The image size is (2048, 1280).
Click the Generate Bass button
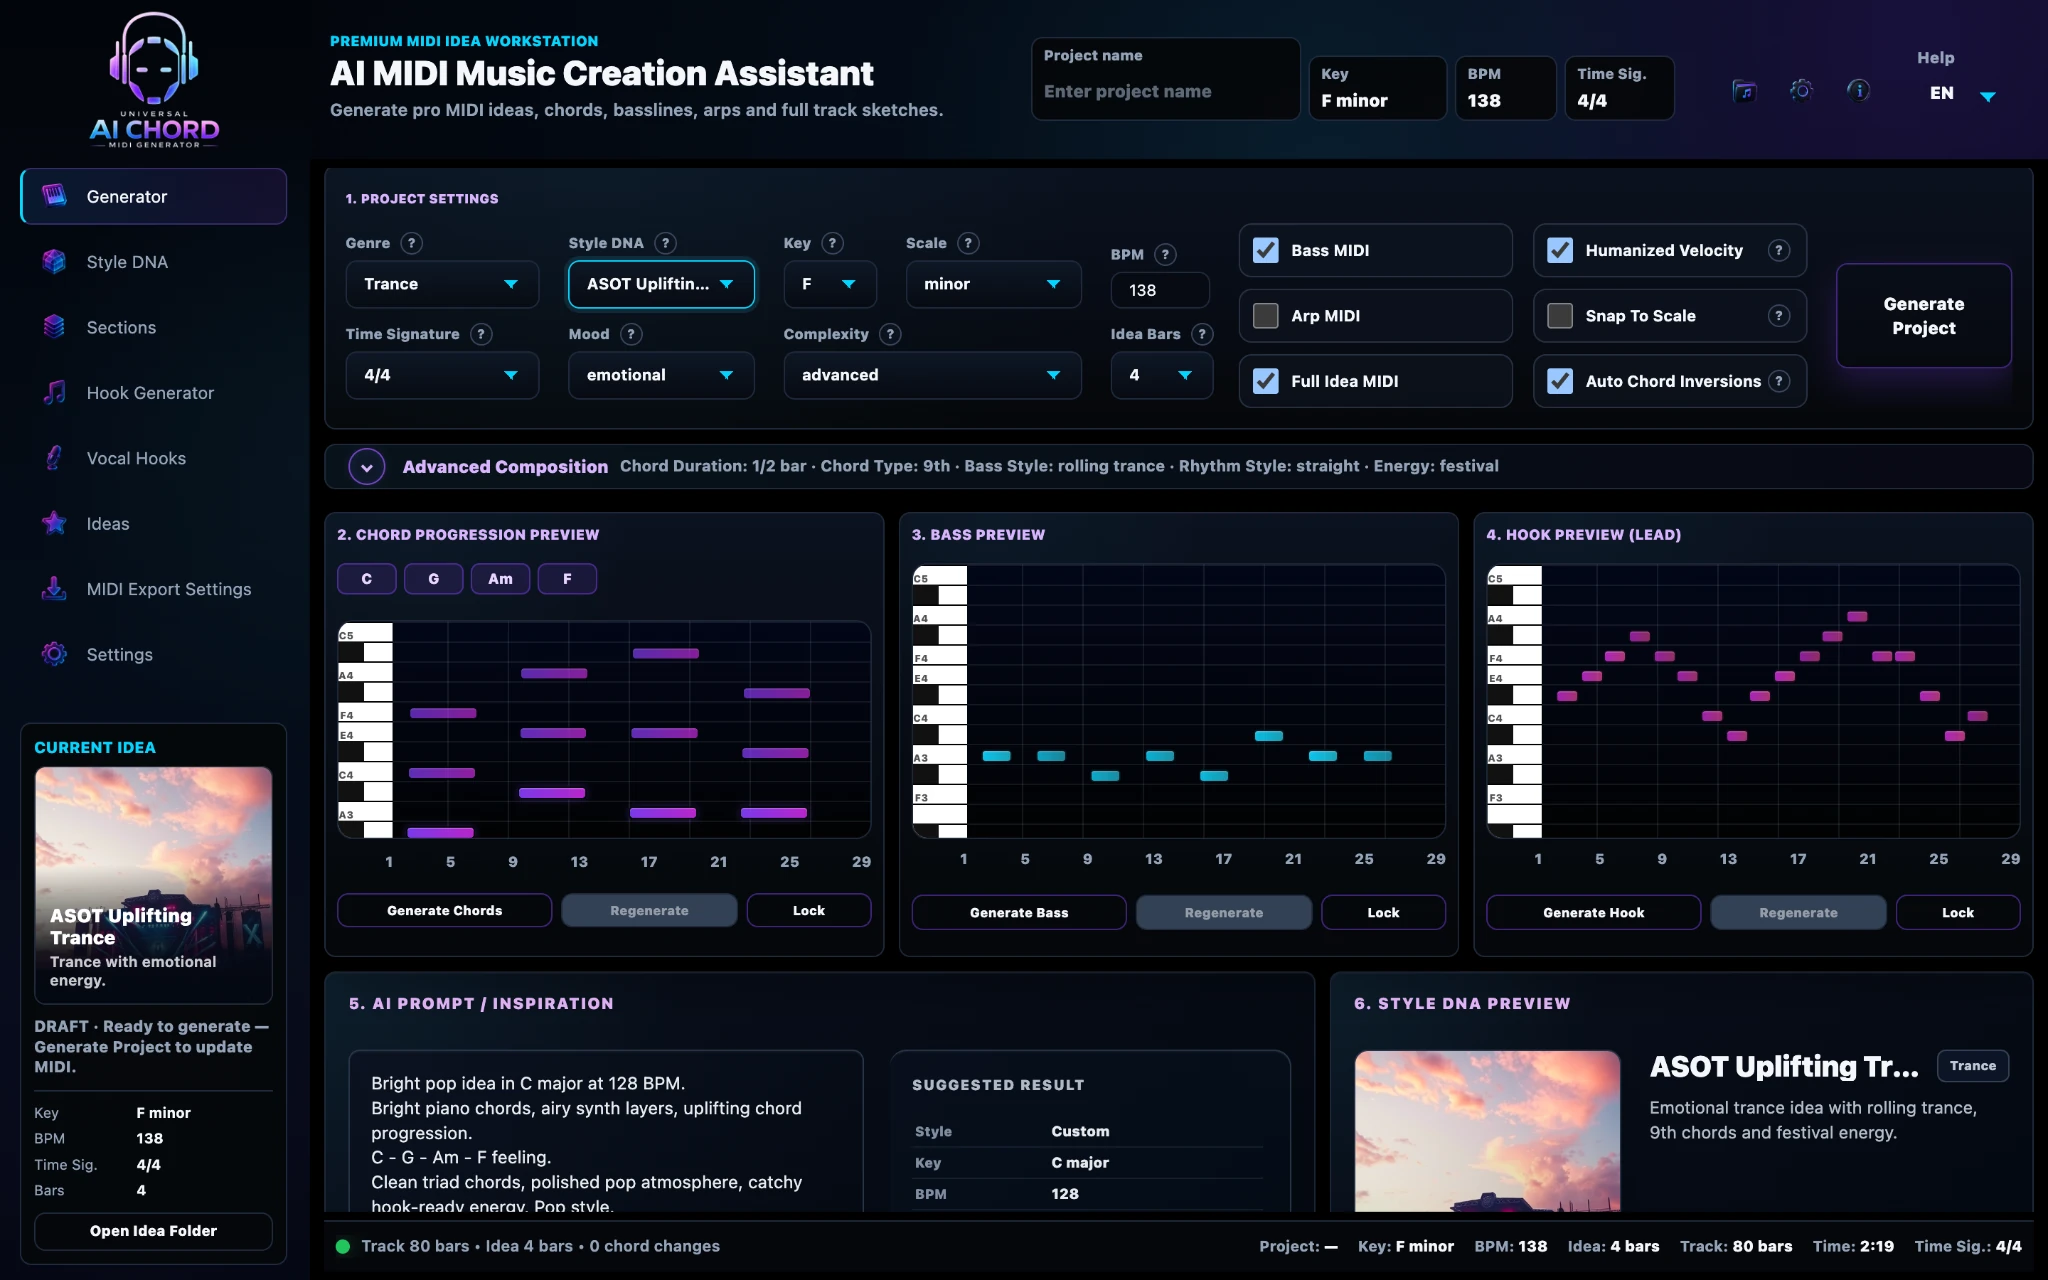tap(1019, 912)
